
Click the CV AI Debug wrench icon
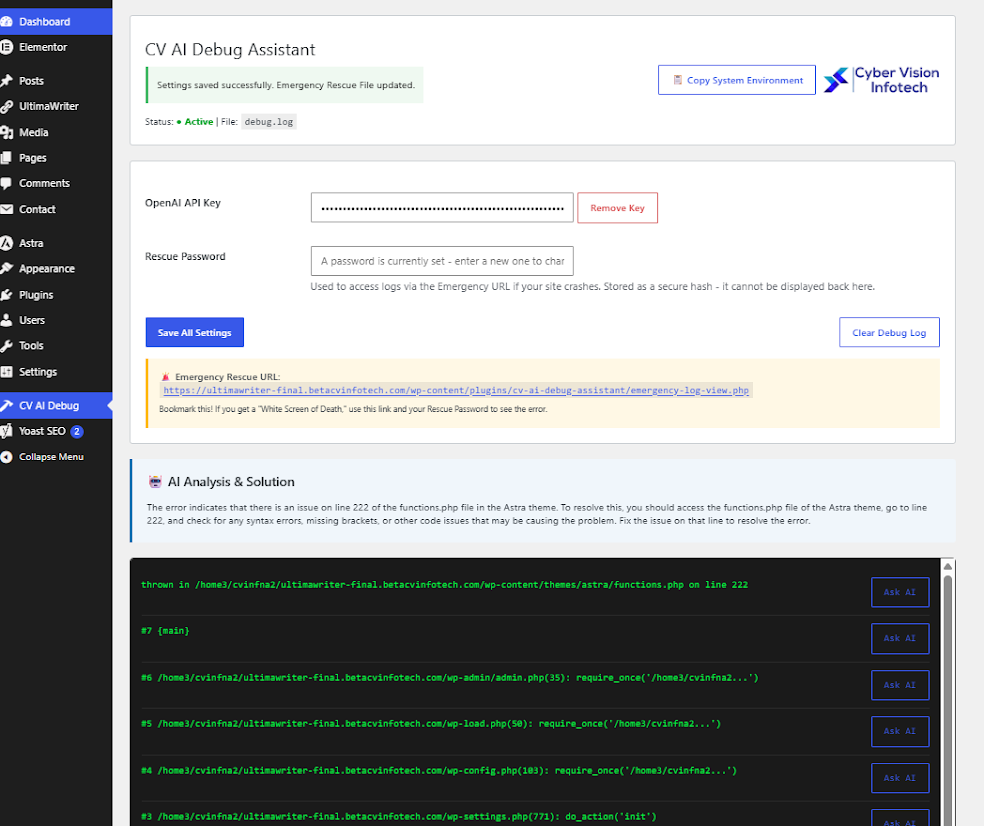6,405
